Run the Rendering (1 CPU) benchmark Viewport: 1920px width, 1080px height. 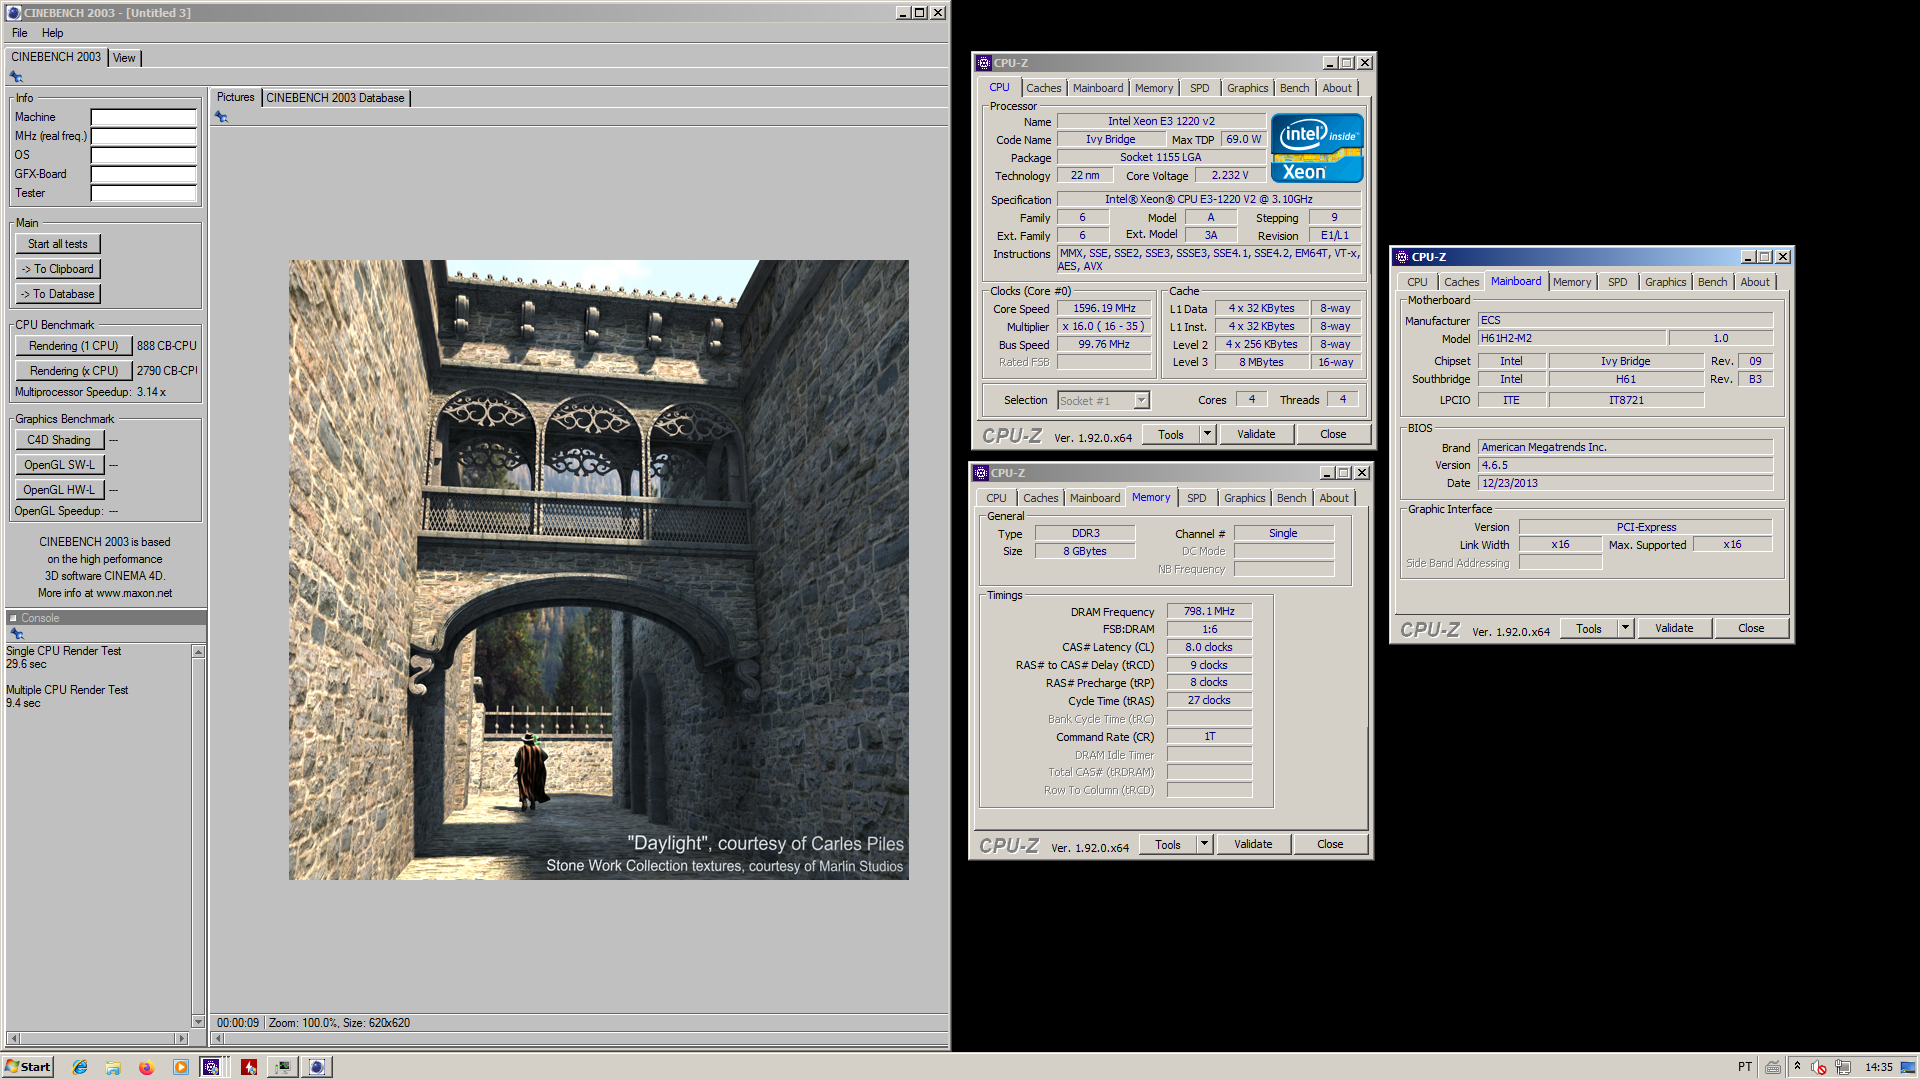point(74,346)
